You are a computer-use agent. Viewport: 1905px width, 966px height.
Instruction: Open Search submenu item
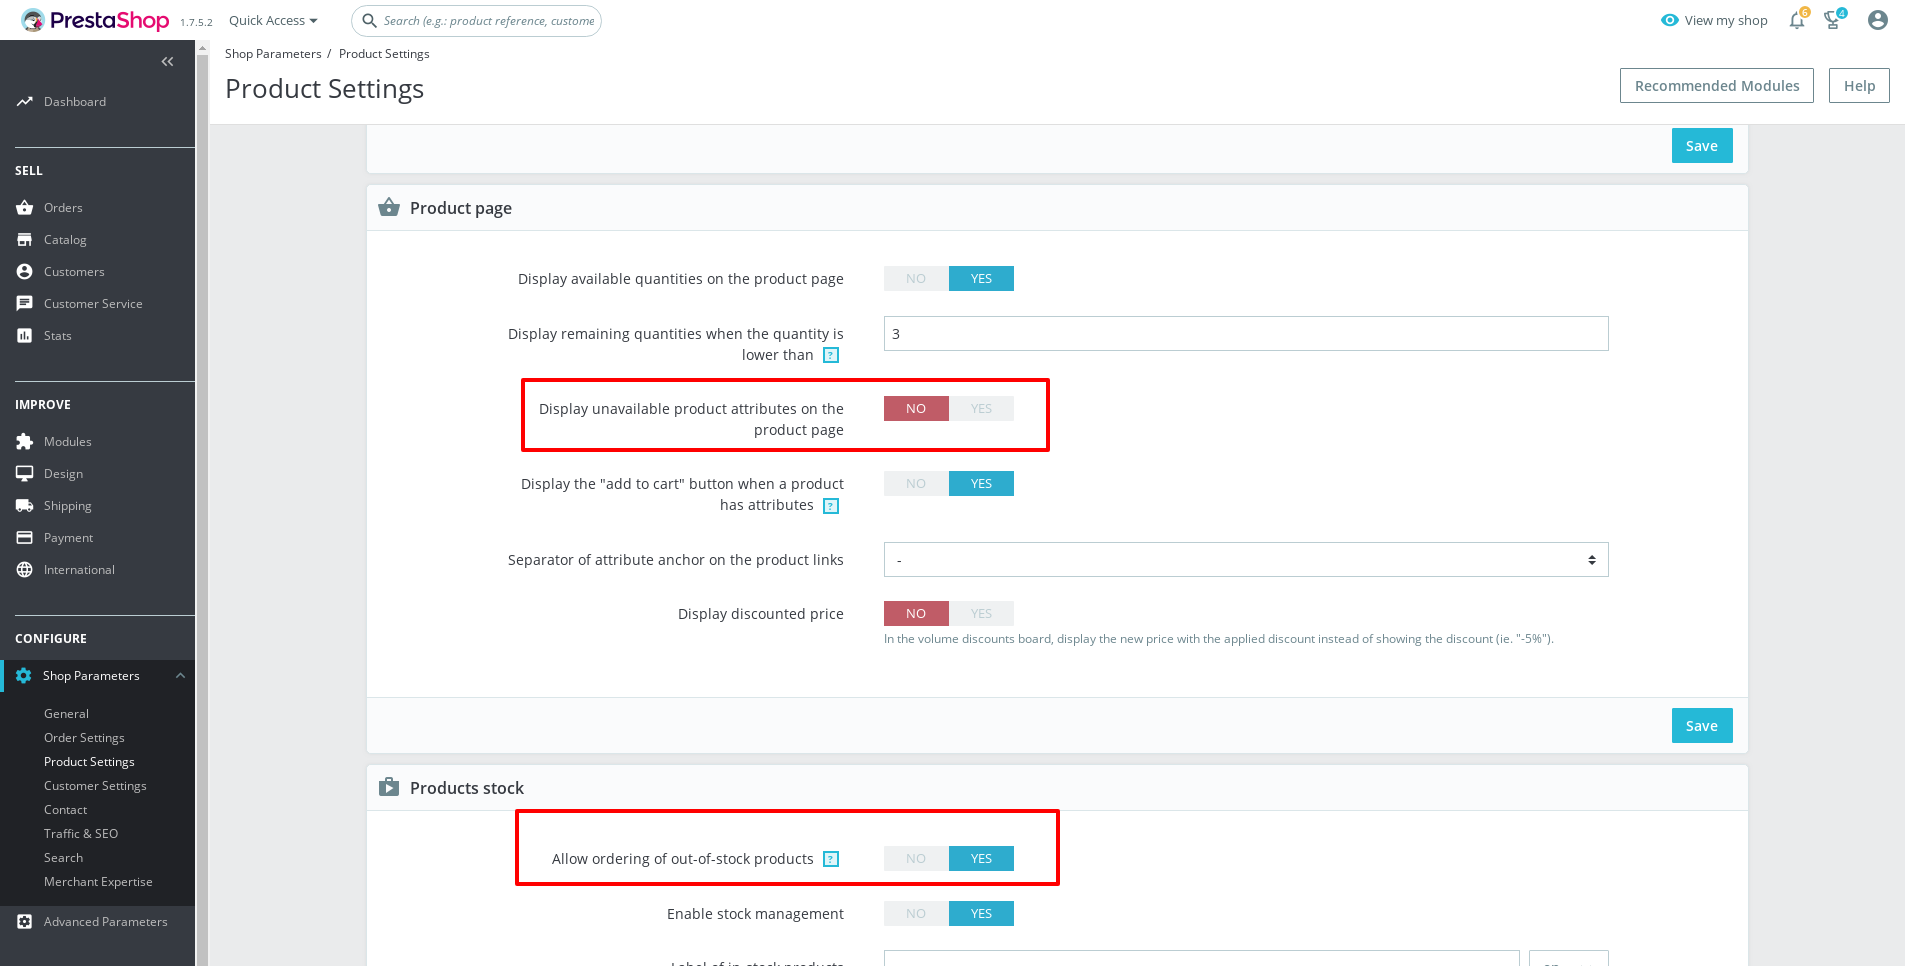coord(63,858)
